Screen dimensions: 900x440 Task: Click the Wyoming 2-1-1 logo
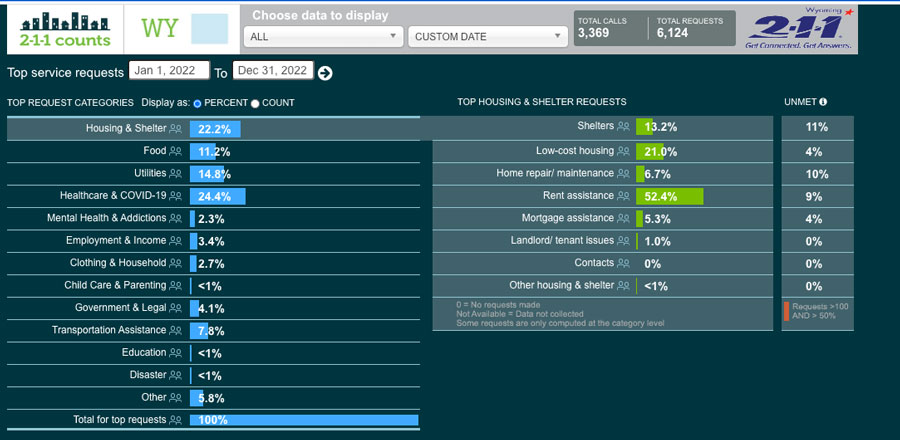click(x=800, y=29)
